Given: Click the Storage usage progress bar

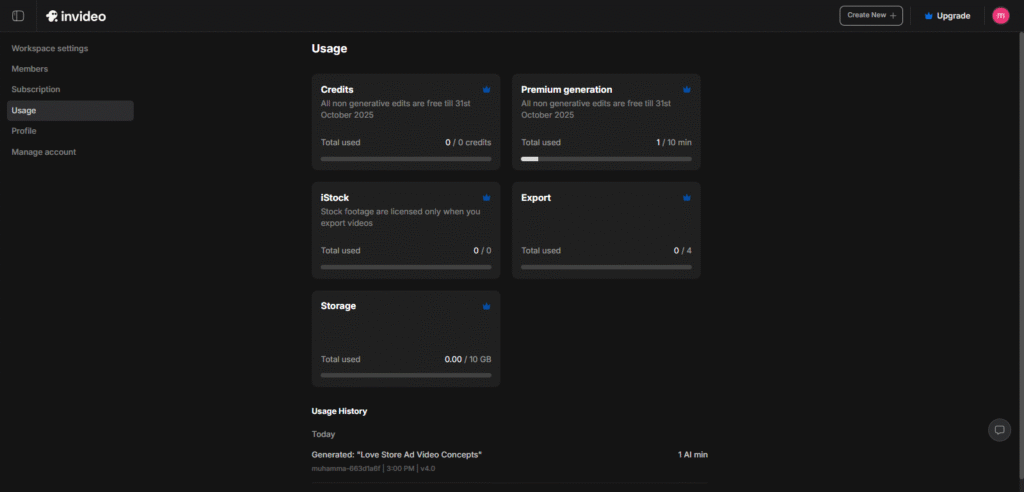Looking at the screenshot, I should coord(406,376).
